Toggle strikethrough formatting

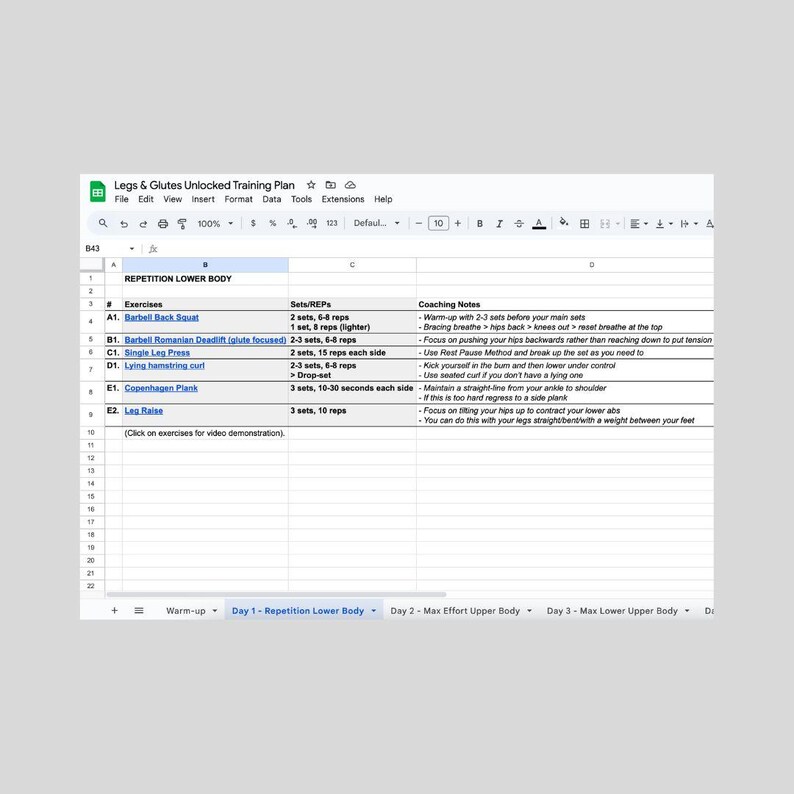[x=519, y=224]
